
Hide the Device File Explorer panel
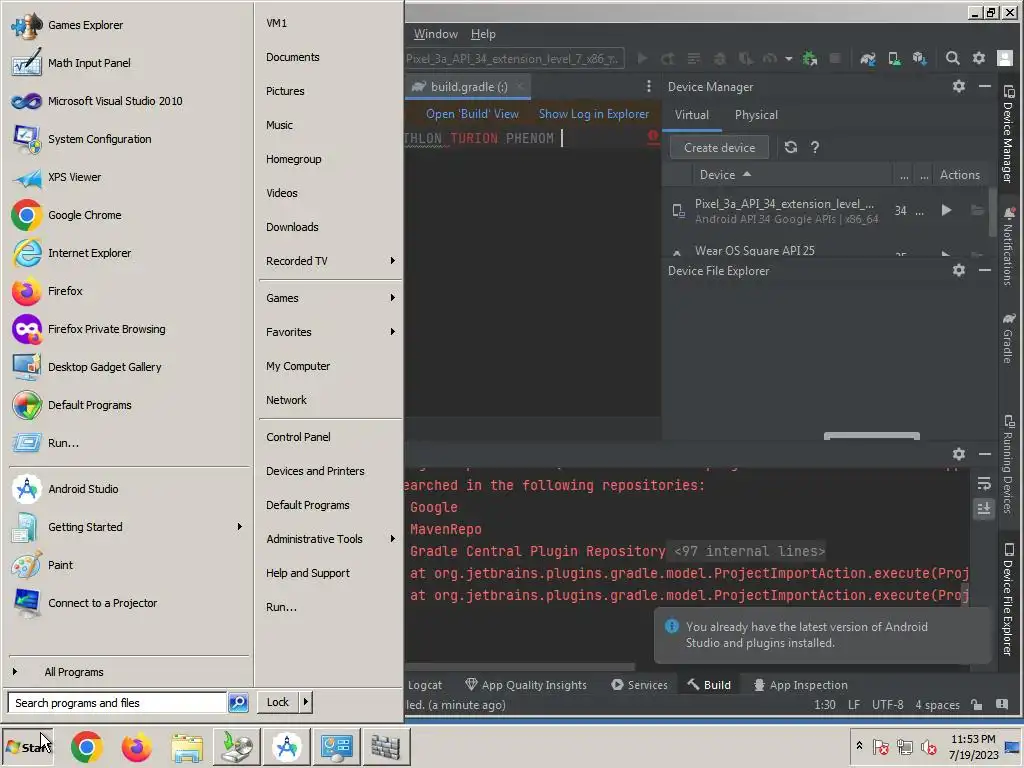click(985, 270)
